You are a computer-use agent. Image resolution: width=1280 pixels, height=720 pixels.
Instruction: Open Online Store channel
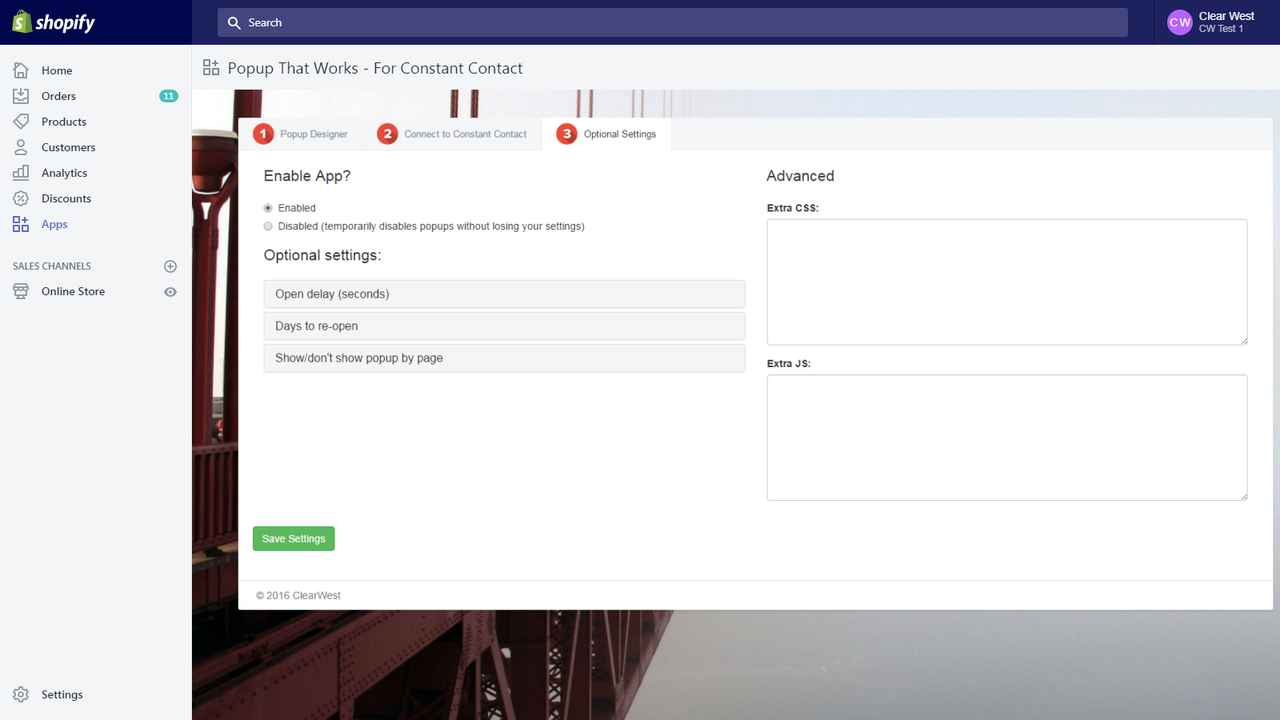click(73, 291)
